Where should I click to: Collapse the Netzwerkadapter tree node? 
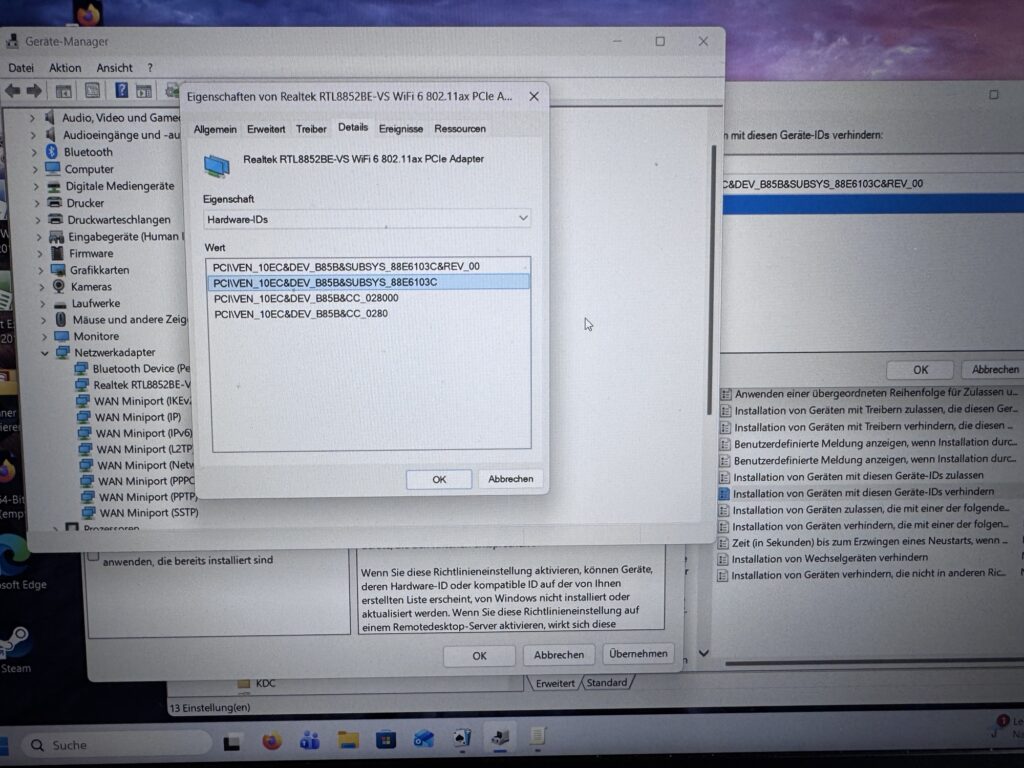click(x=45, y=353)
